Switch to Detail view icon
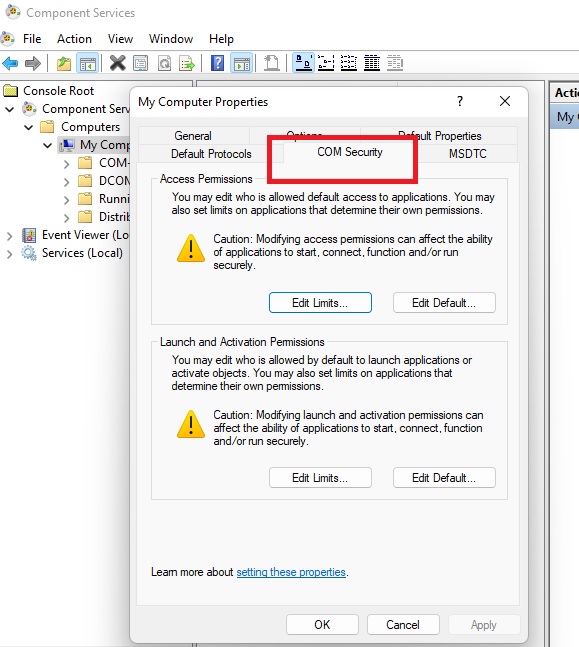This screenshot has width=579, height=647. 372,63
